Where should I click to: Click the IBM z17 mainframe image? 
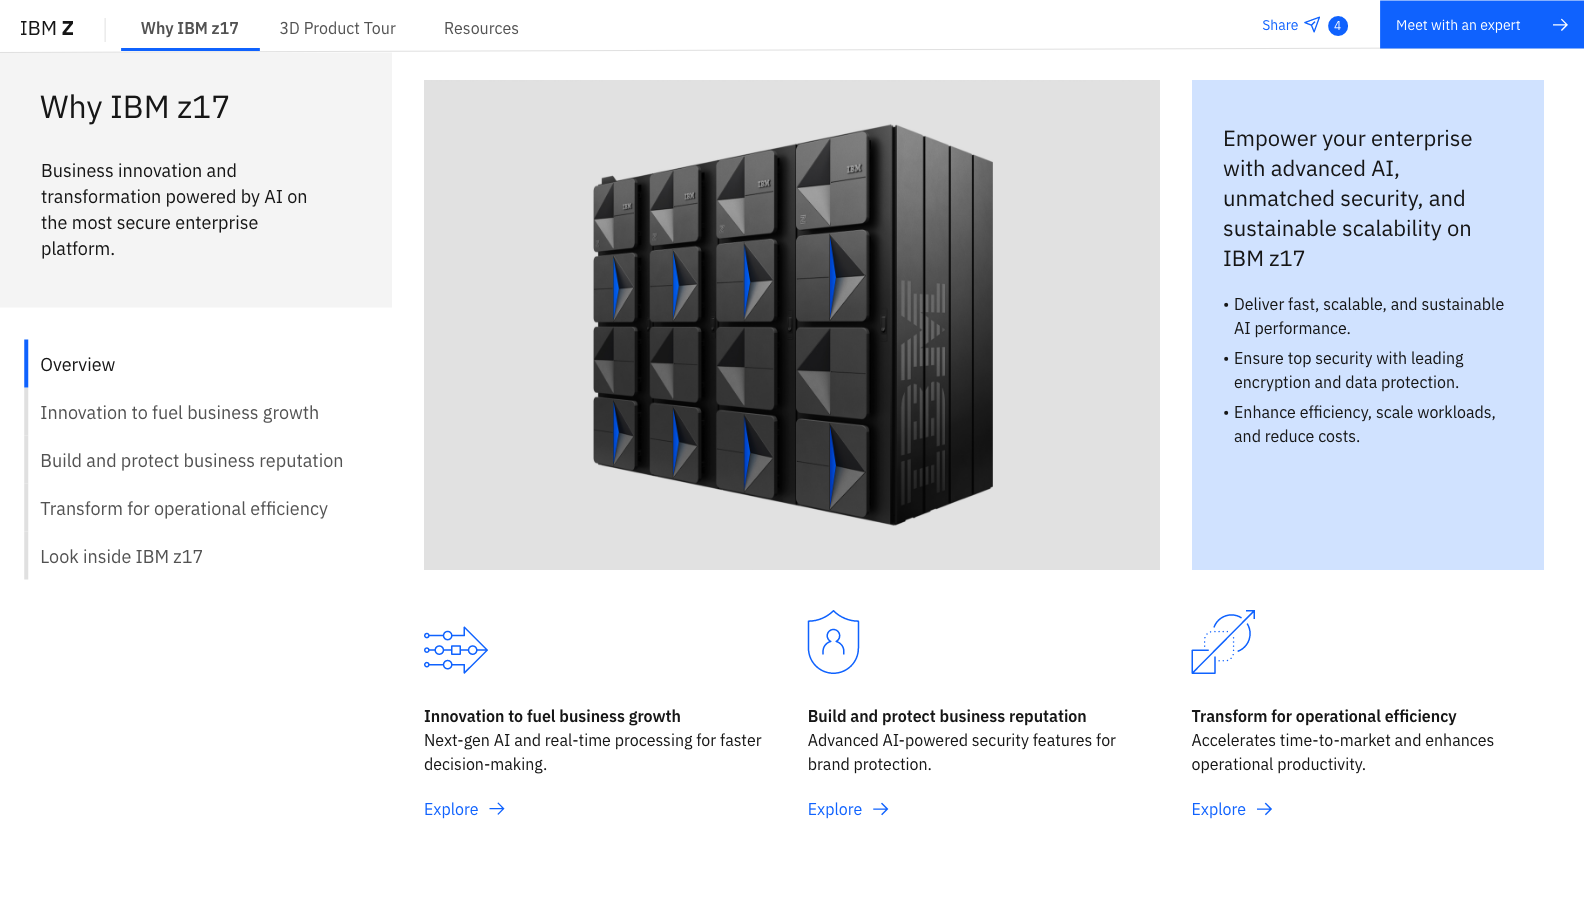click(x=792, y=325)
